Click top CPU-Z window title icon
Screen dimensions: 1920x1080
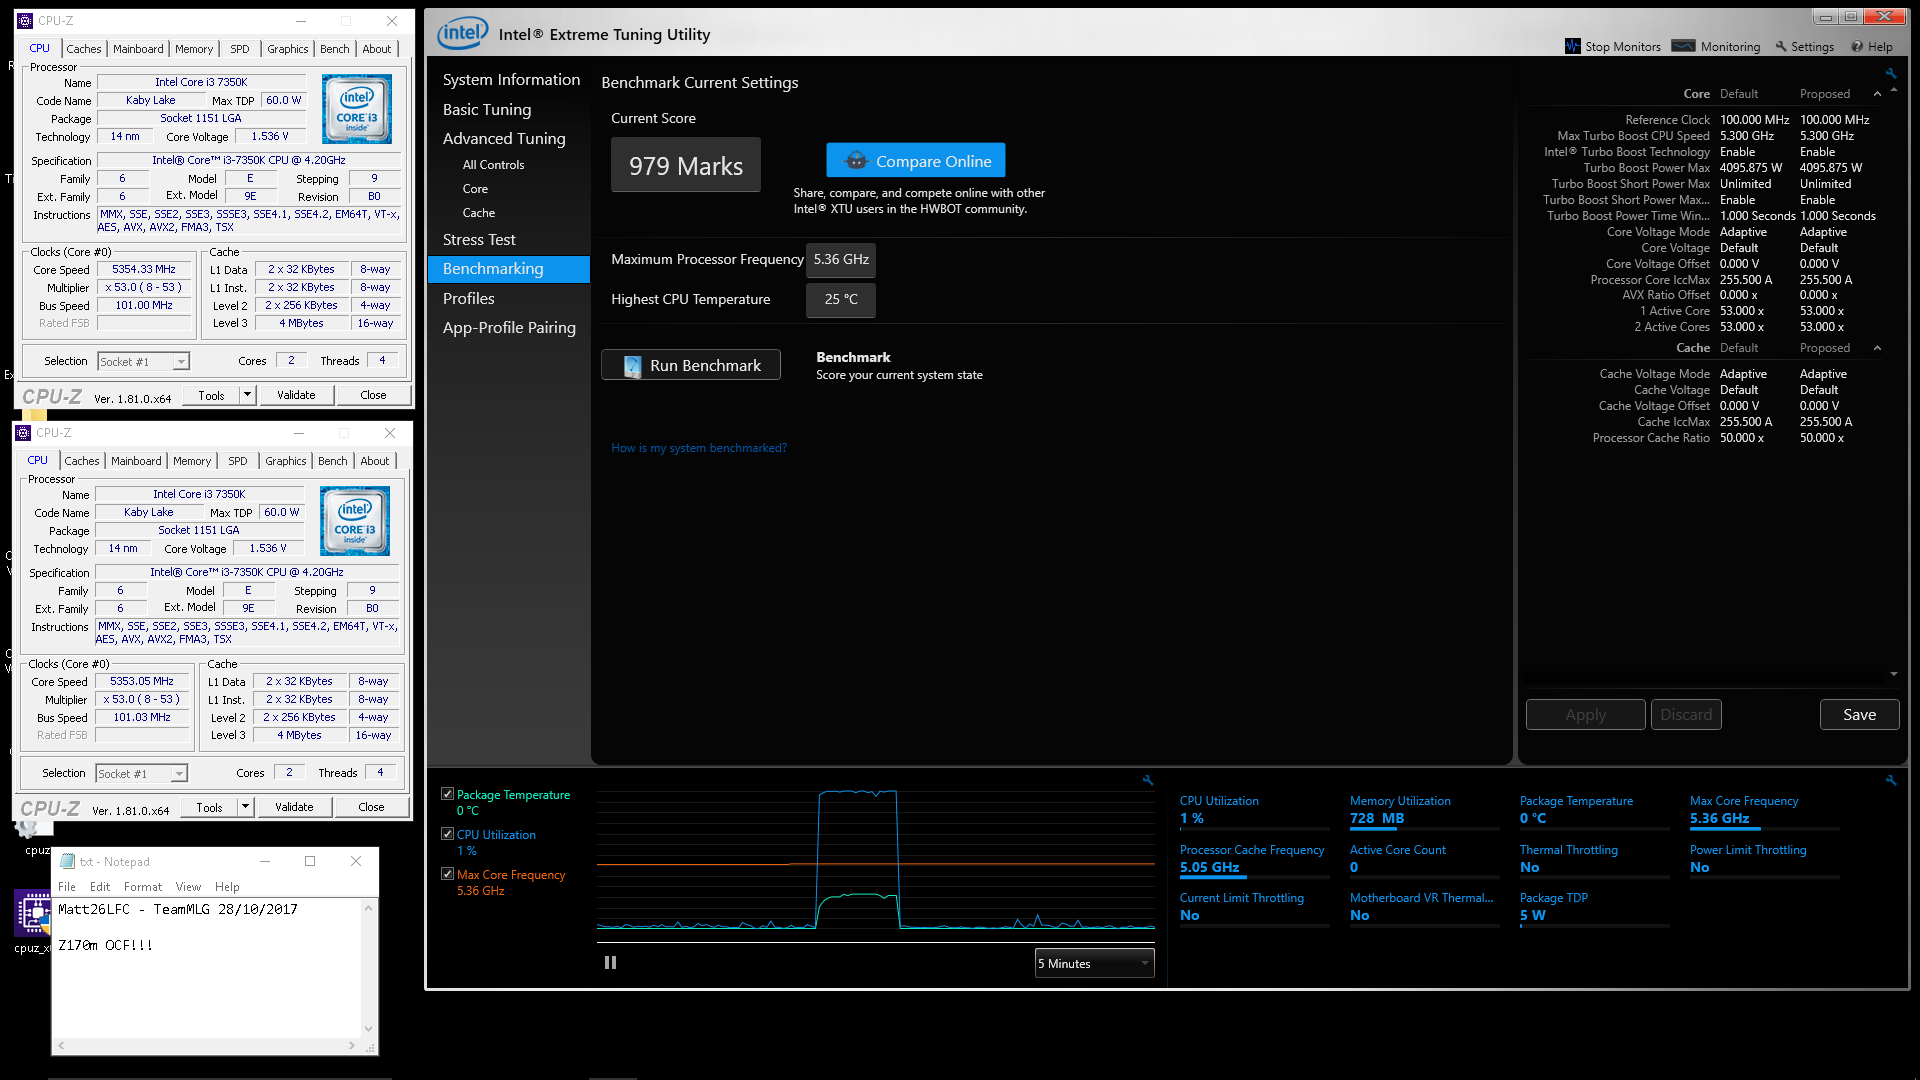25,21
